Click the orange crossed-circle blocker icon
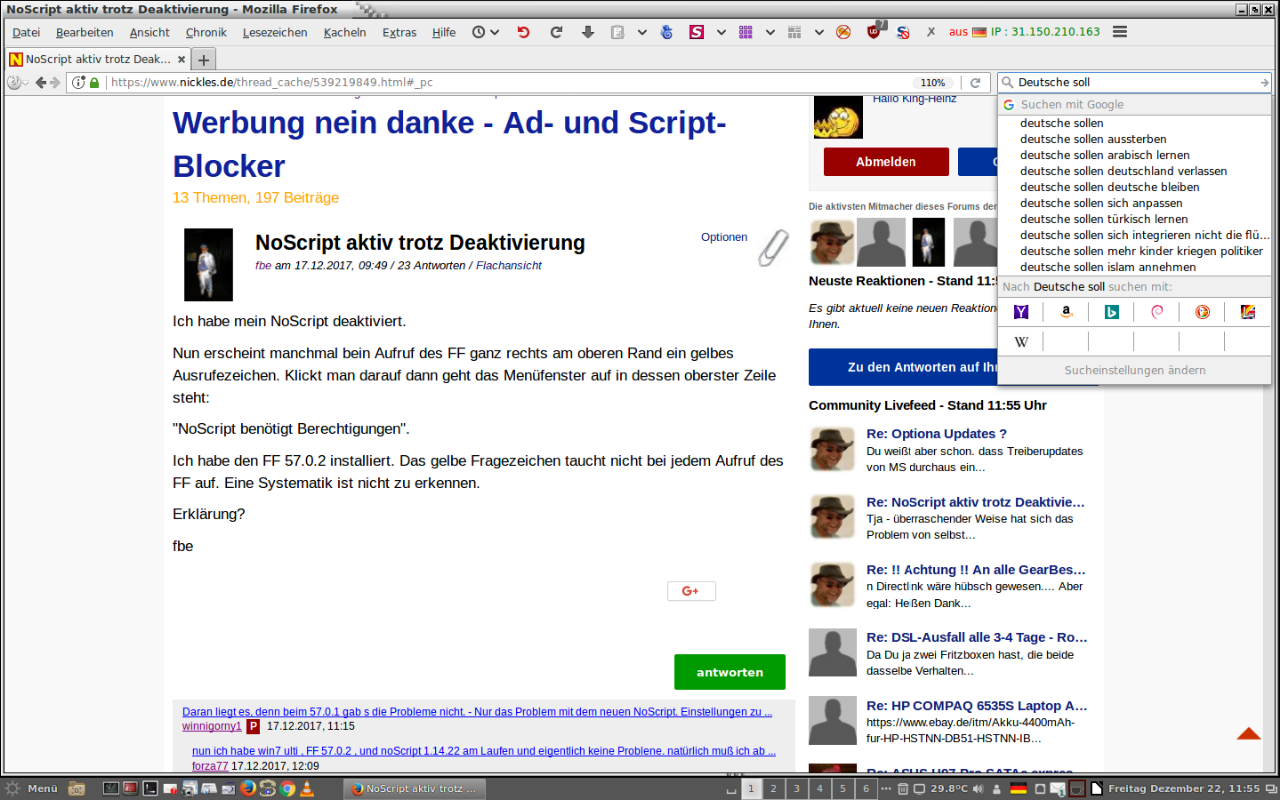The height and width of the screenshot is (800, 1280). (x=844, y=32)
